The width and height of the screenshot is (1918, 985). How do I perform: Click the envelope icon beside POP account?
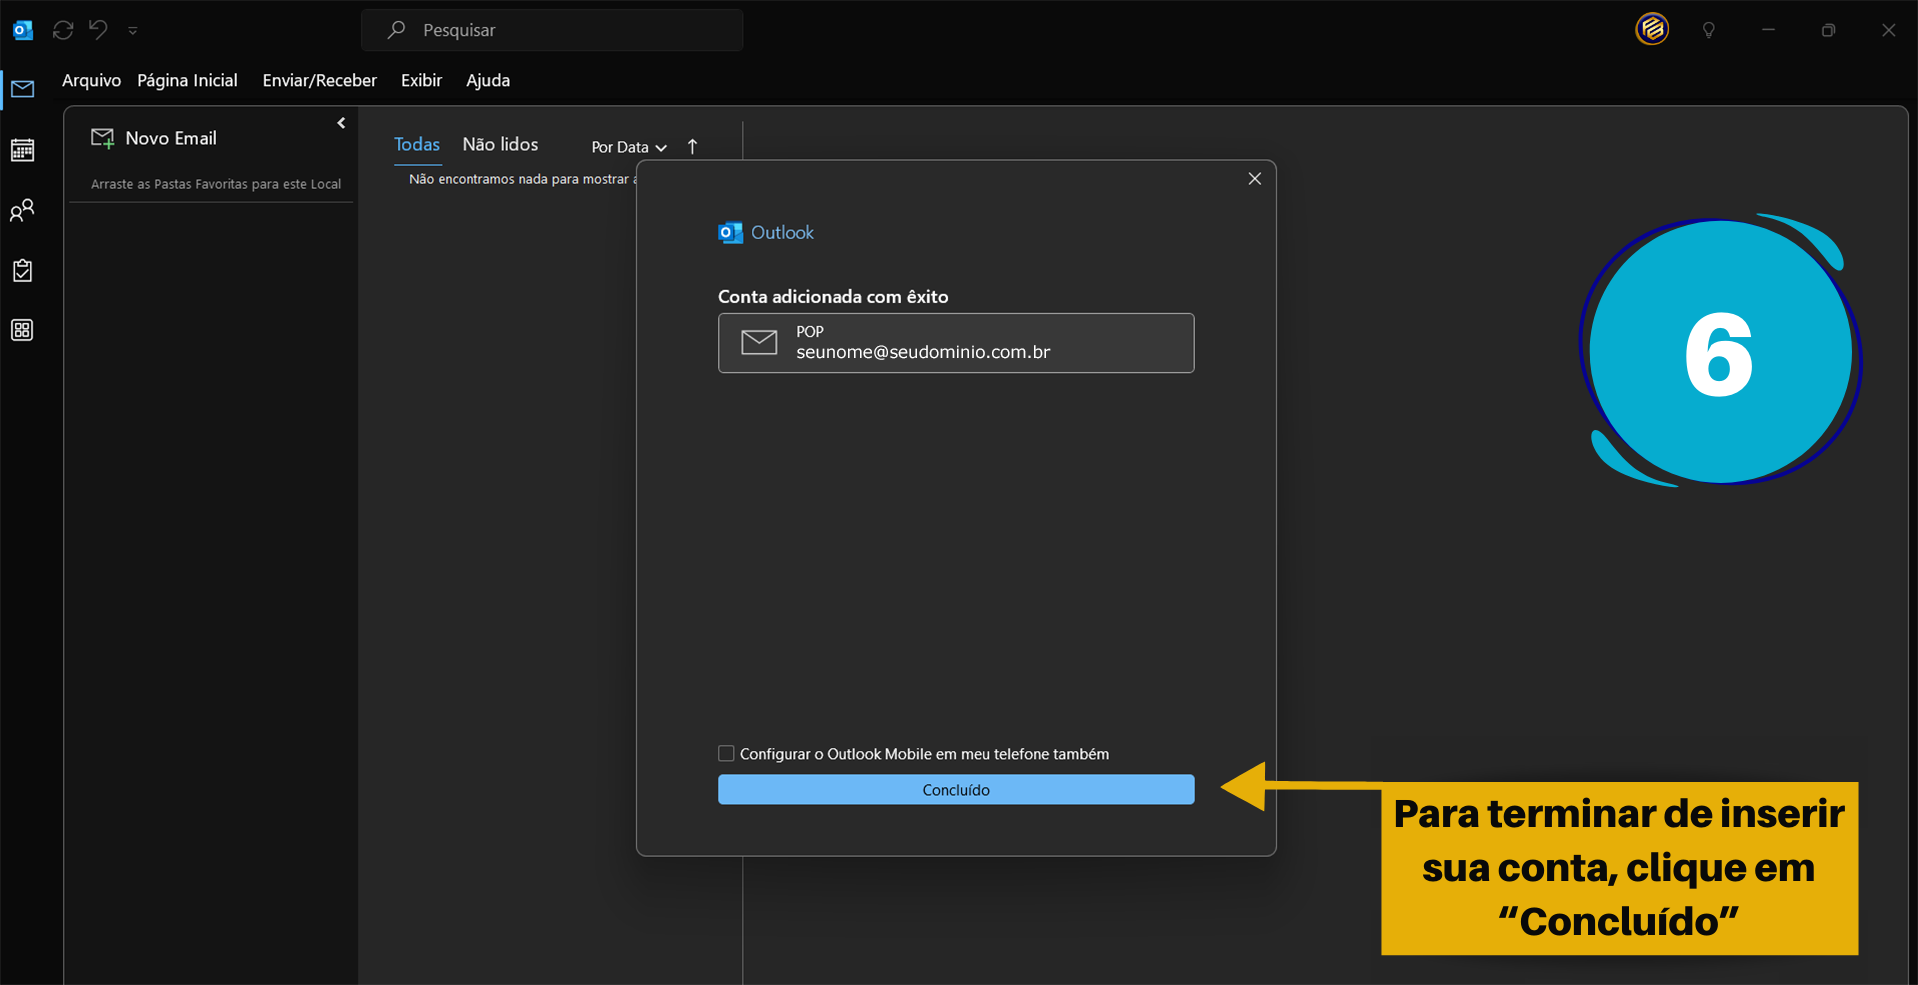(759, 343)
